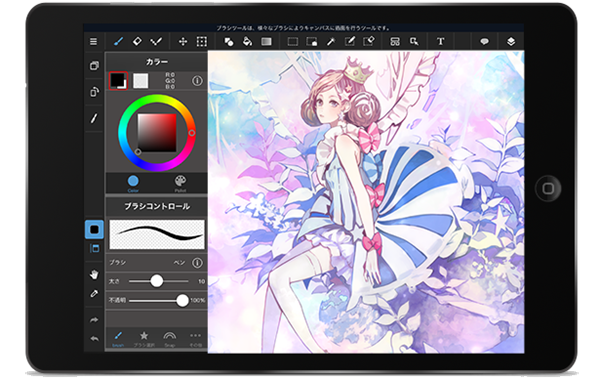The height and width of the screenshot is (378, 600).
Task: Click the brush stroke preview
Action: click(x=157, y=234)
